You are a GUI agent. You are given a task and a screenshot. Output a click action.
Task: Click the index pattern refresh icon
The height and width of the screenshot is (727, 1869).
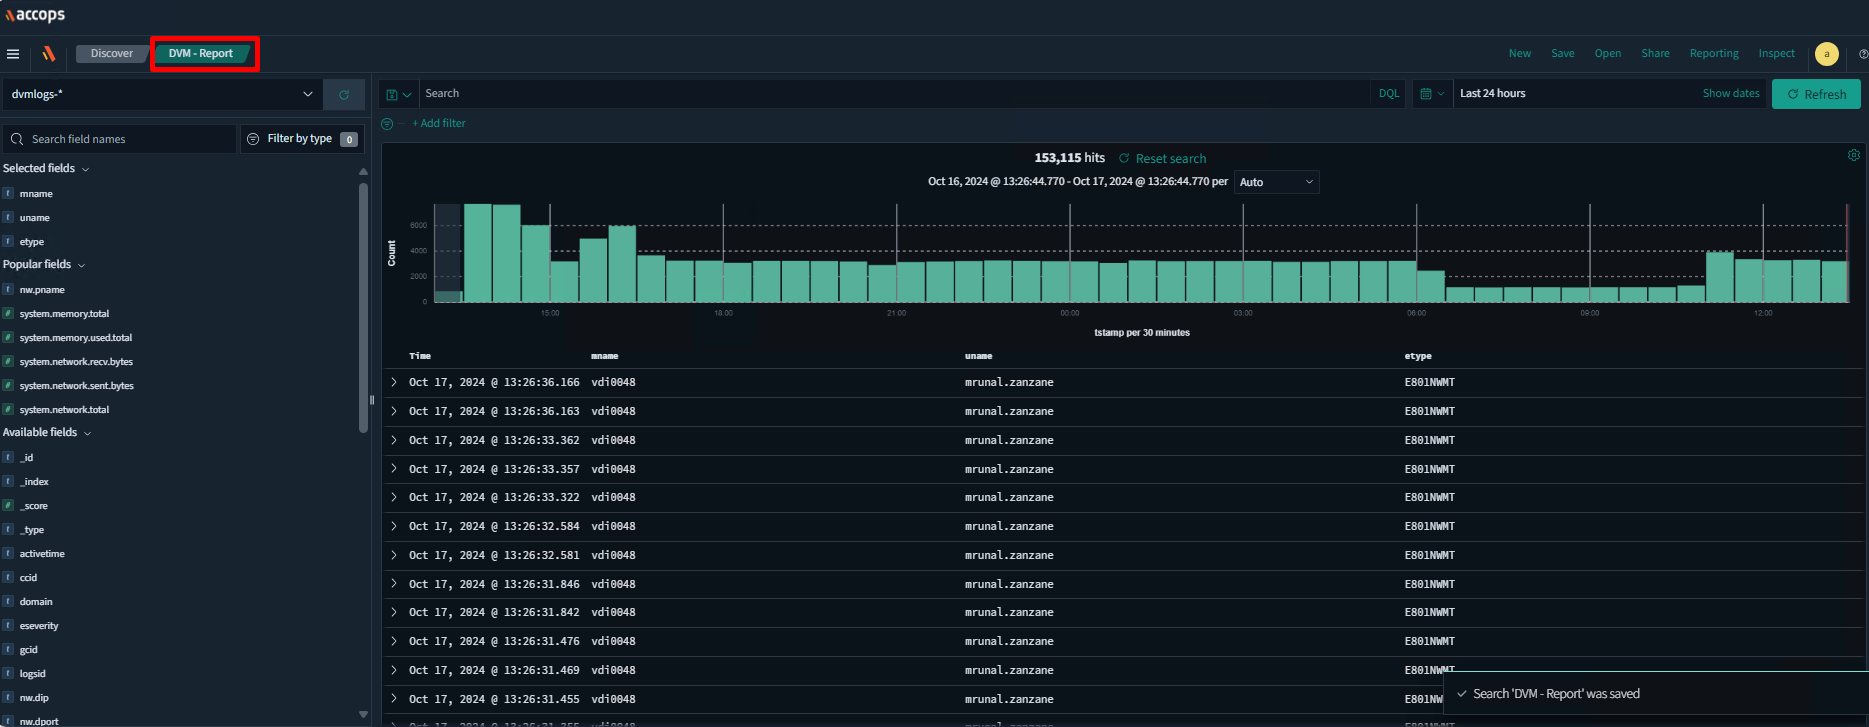[344, 95]
